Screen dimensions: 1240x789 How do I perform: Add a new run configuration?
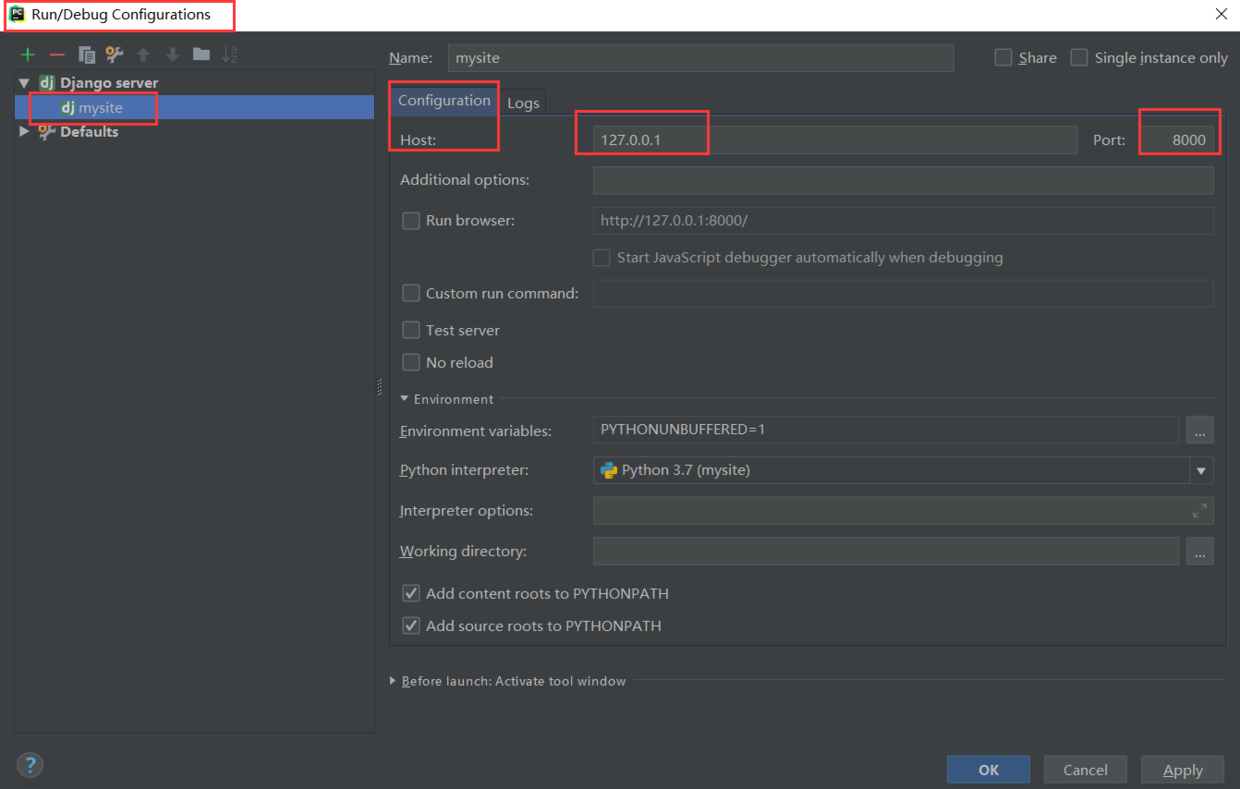[x=27, y=54]
